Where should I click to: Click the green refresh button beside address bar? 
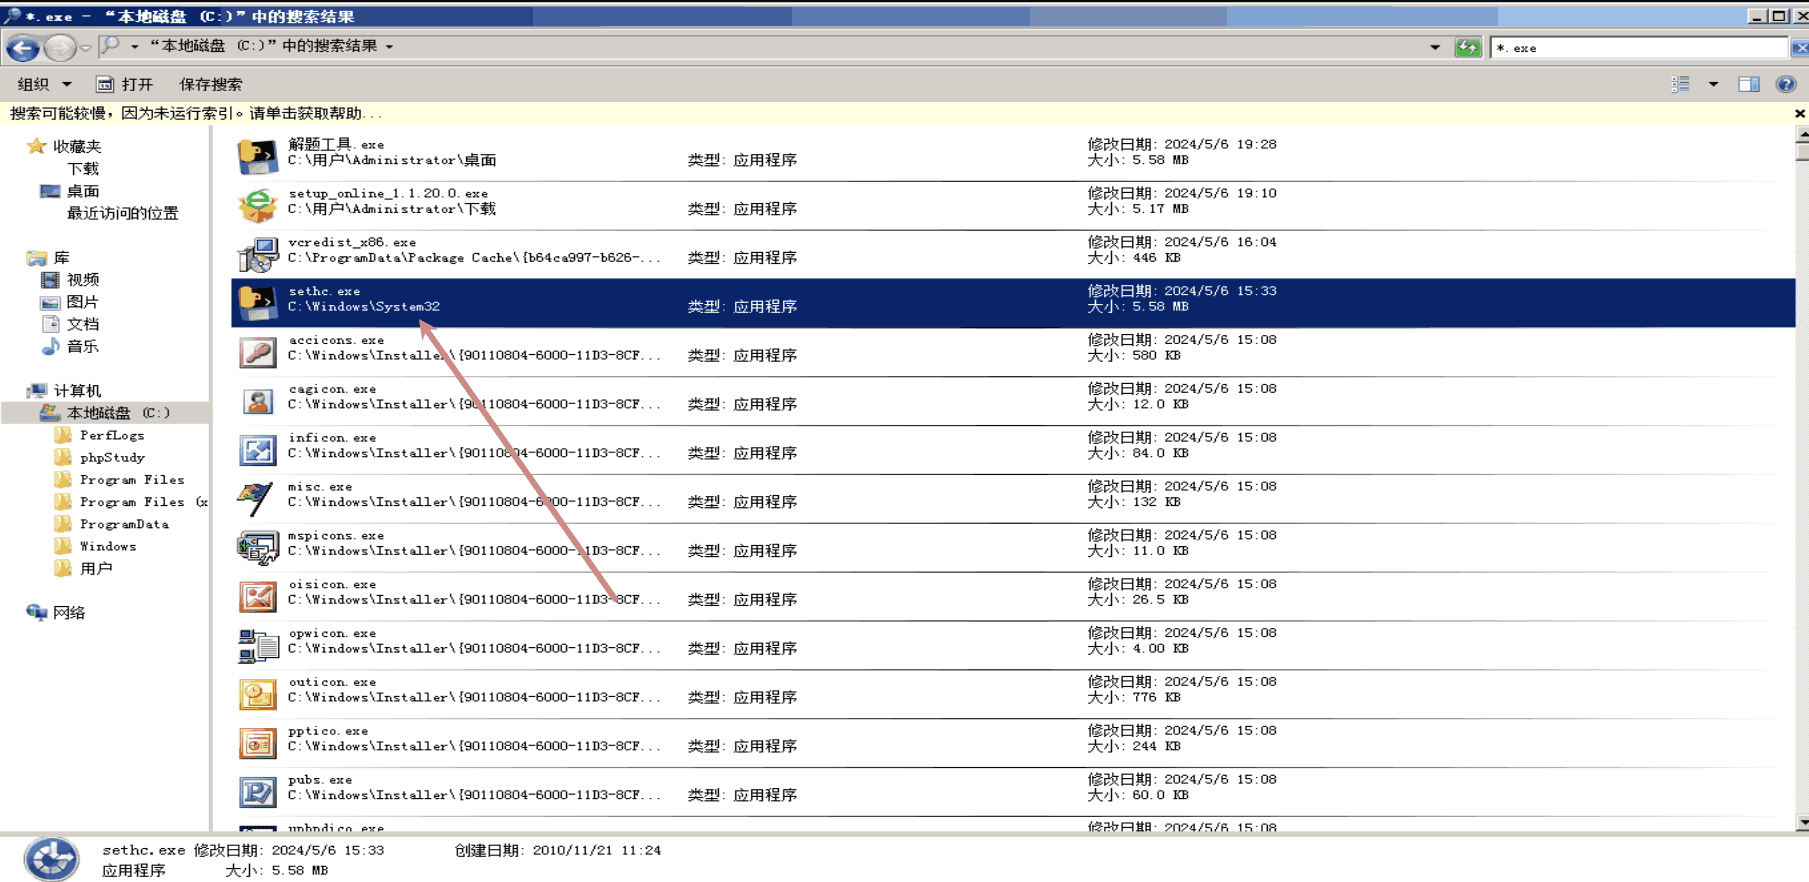(1467, 47)
